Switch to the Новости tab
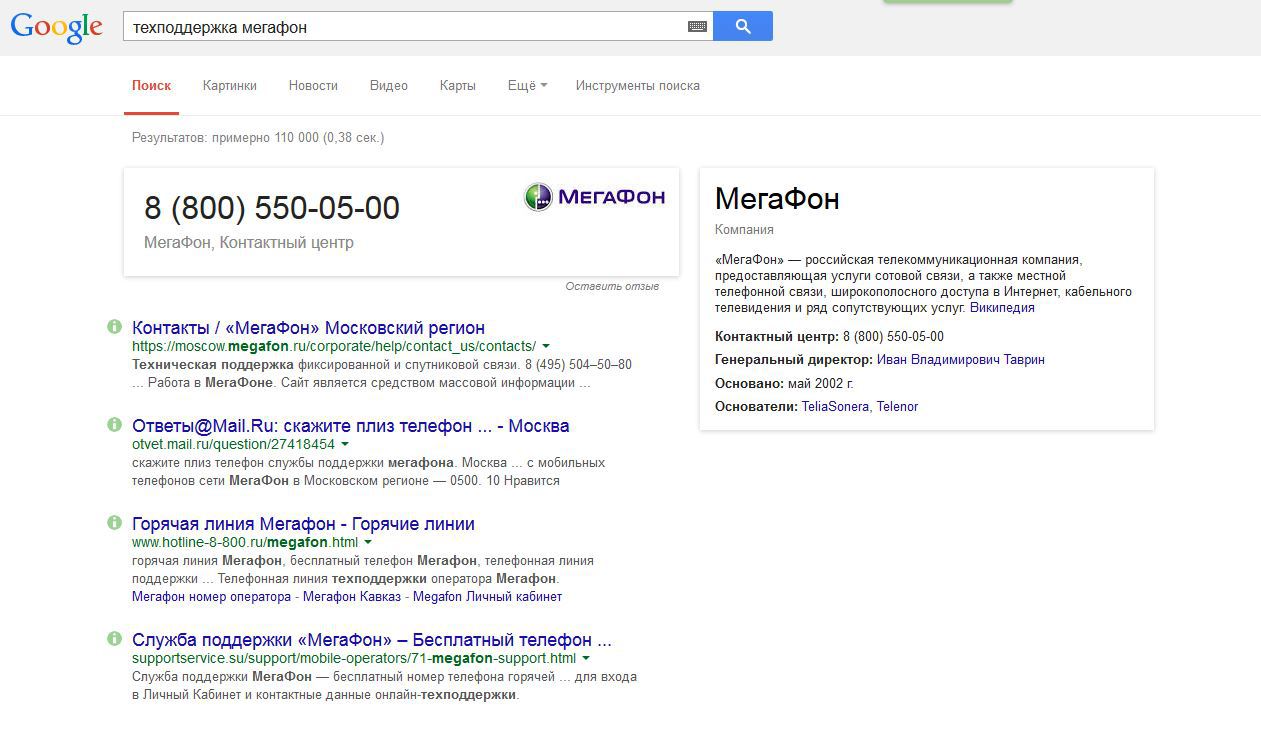The height and width of the screenshot is (729, 1261). pos(313,86)
